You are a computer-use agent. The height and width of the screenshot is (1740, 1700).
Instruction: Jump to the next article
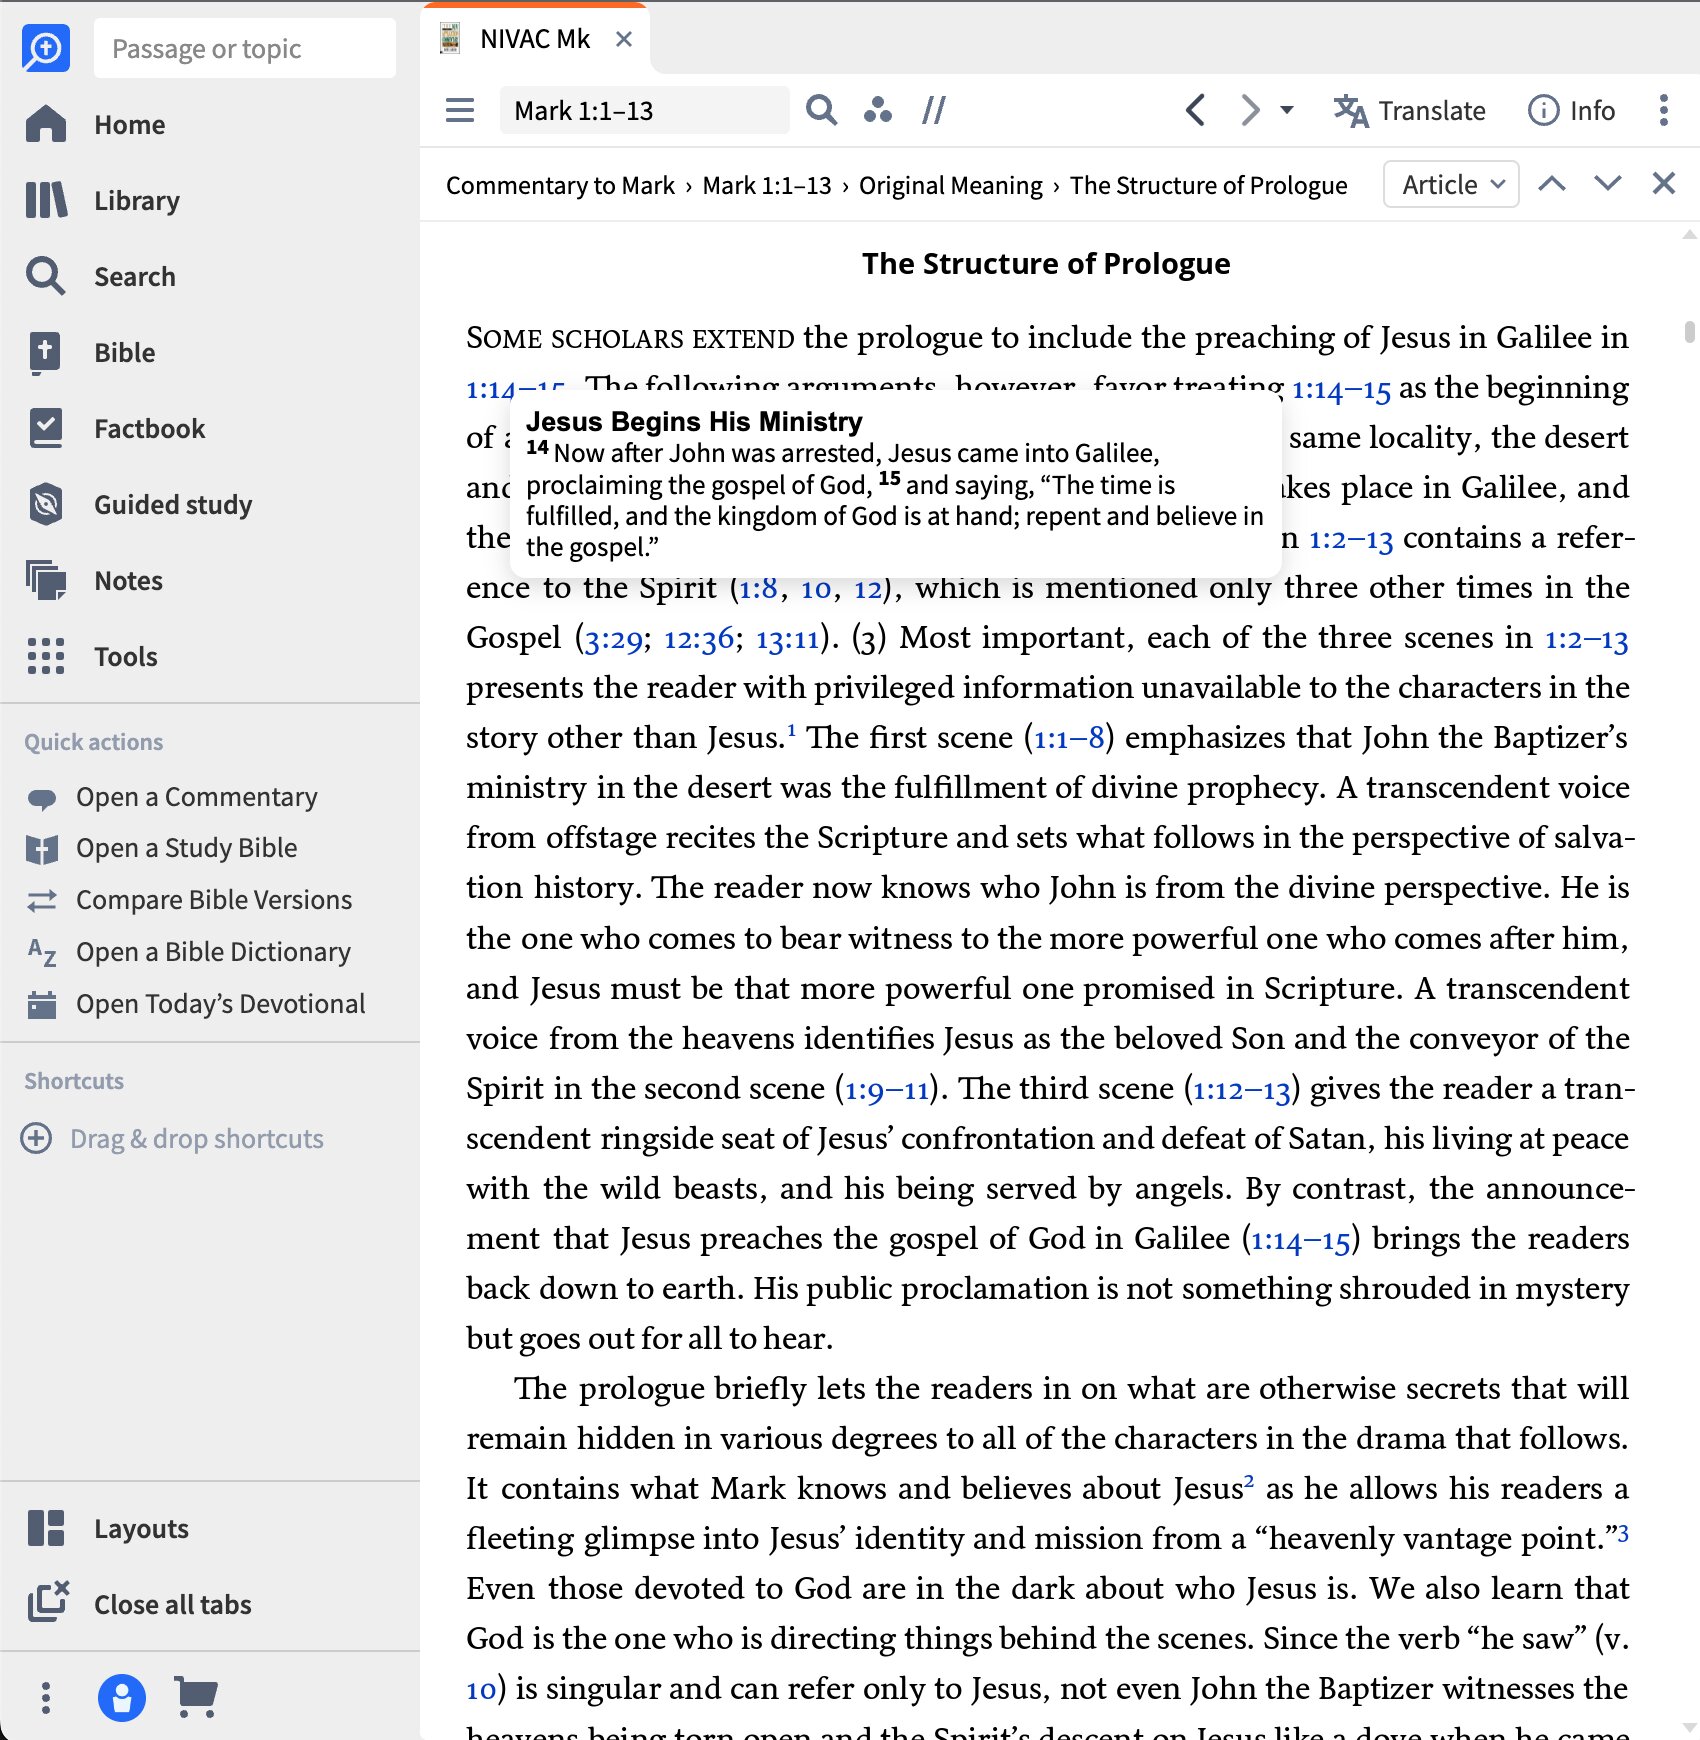tap(1608, 184)
